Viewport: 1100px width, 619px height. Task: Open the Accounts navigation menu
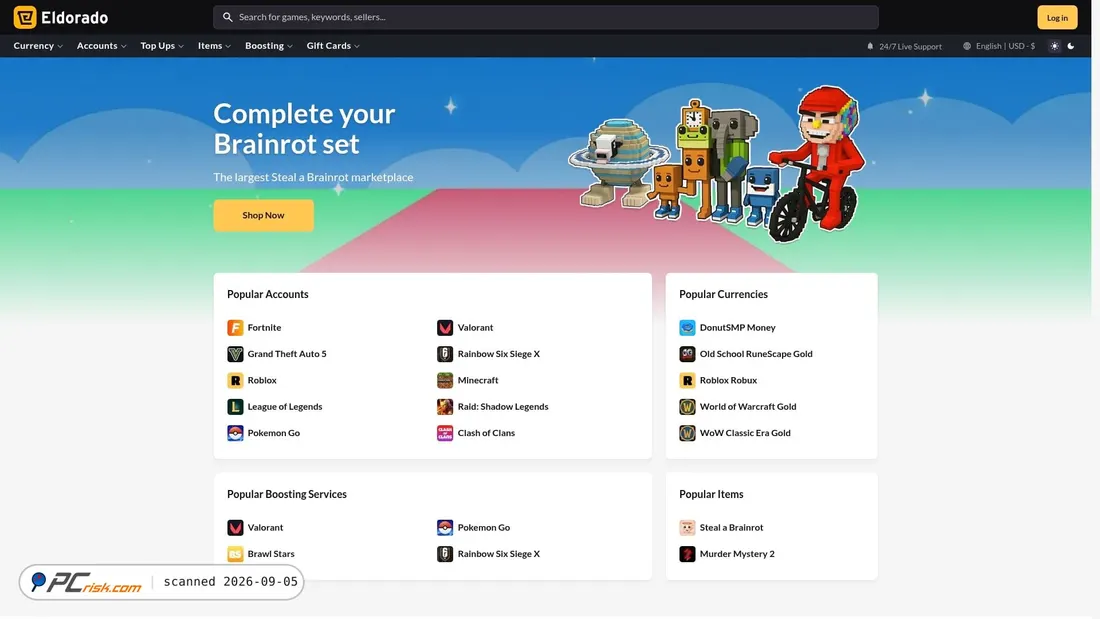(102, 46)
